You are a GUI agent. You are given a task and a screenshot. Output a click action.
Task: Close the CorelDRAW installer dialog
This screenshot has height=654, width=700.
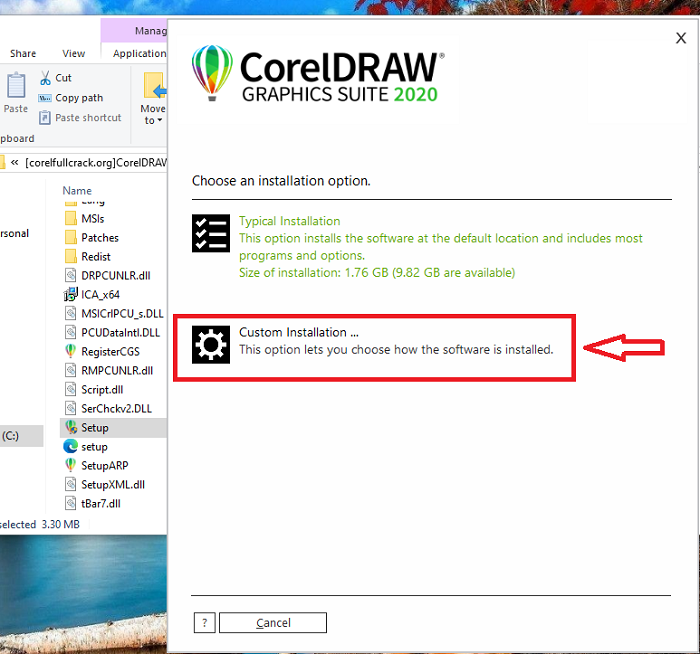(x=681, y=38)
